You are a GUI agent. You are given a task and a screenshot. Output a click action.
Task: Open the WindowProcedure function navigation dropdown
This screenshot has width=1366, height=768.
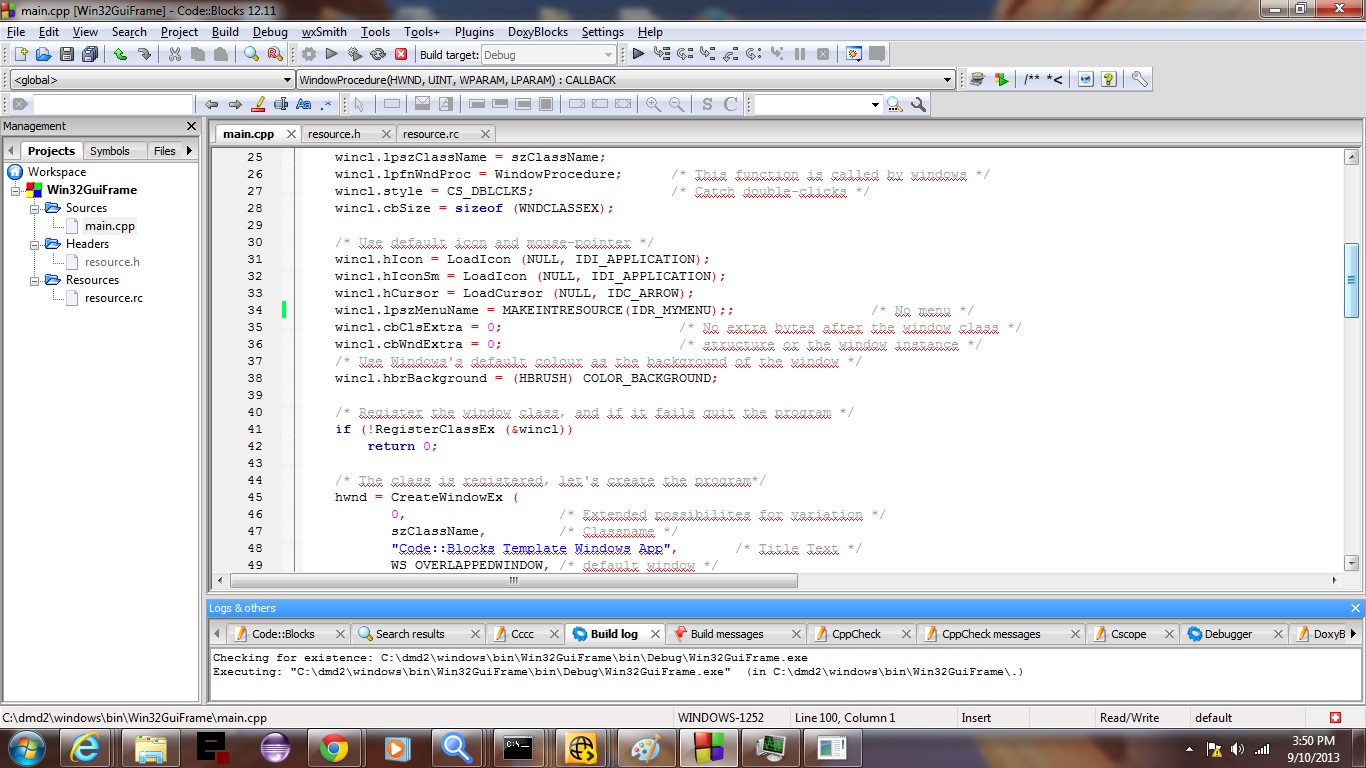[x=945, y=80]
